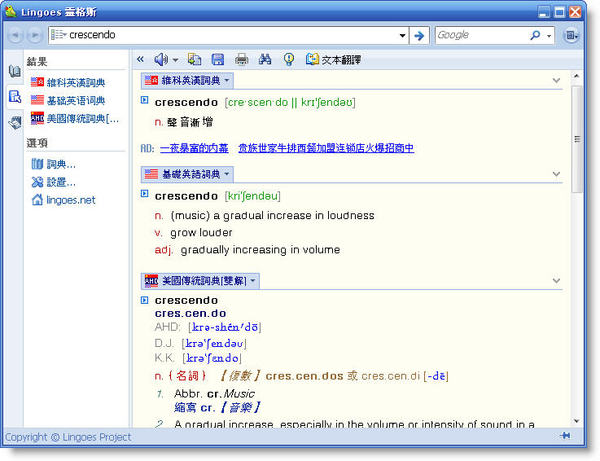Image resolution: width=600 pixels, height=461 pixels.
Task: Minimize the Lingoes window
Action: [x=544, y=12]
